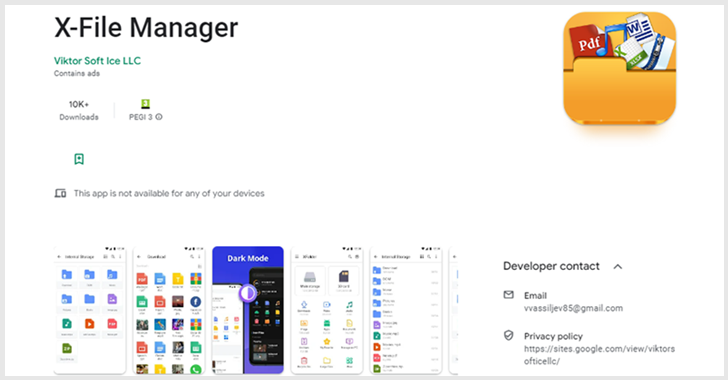Open PEGI 3 info circle icon
728x380 pixels.
pos(159,117)
